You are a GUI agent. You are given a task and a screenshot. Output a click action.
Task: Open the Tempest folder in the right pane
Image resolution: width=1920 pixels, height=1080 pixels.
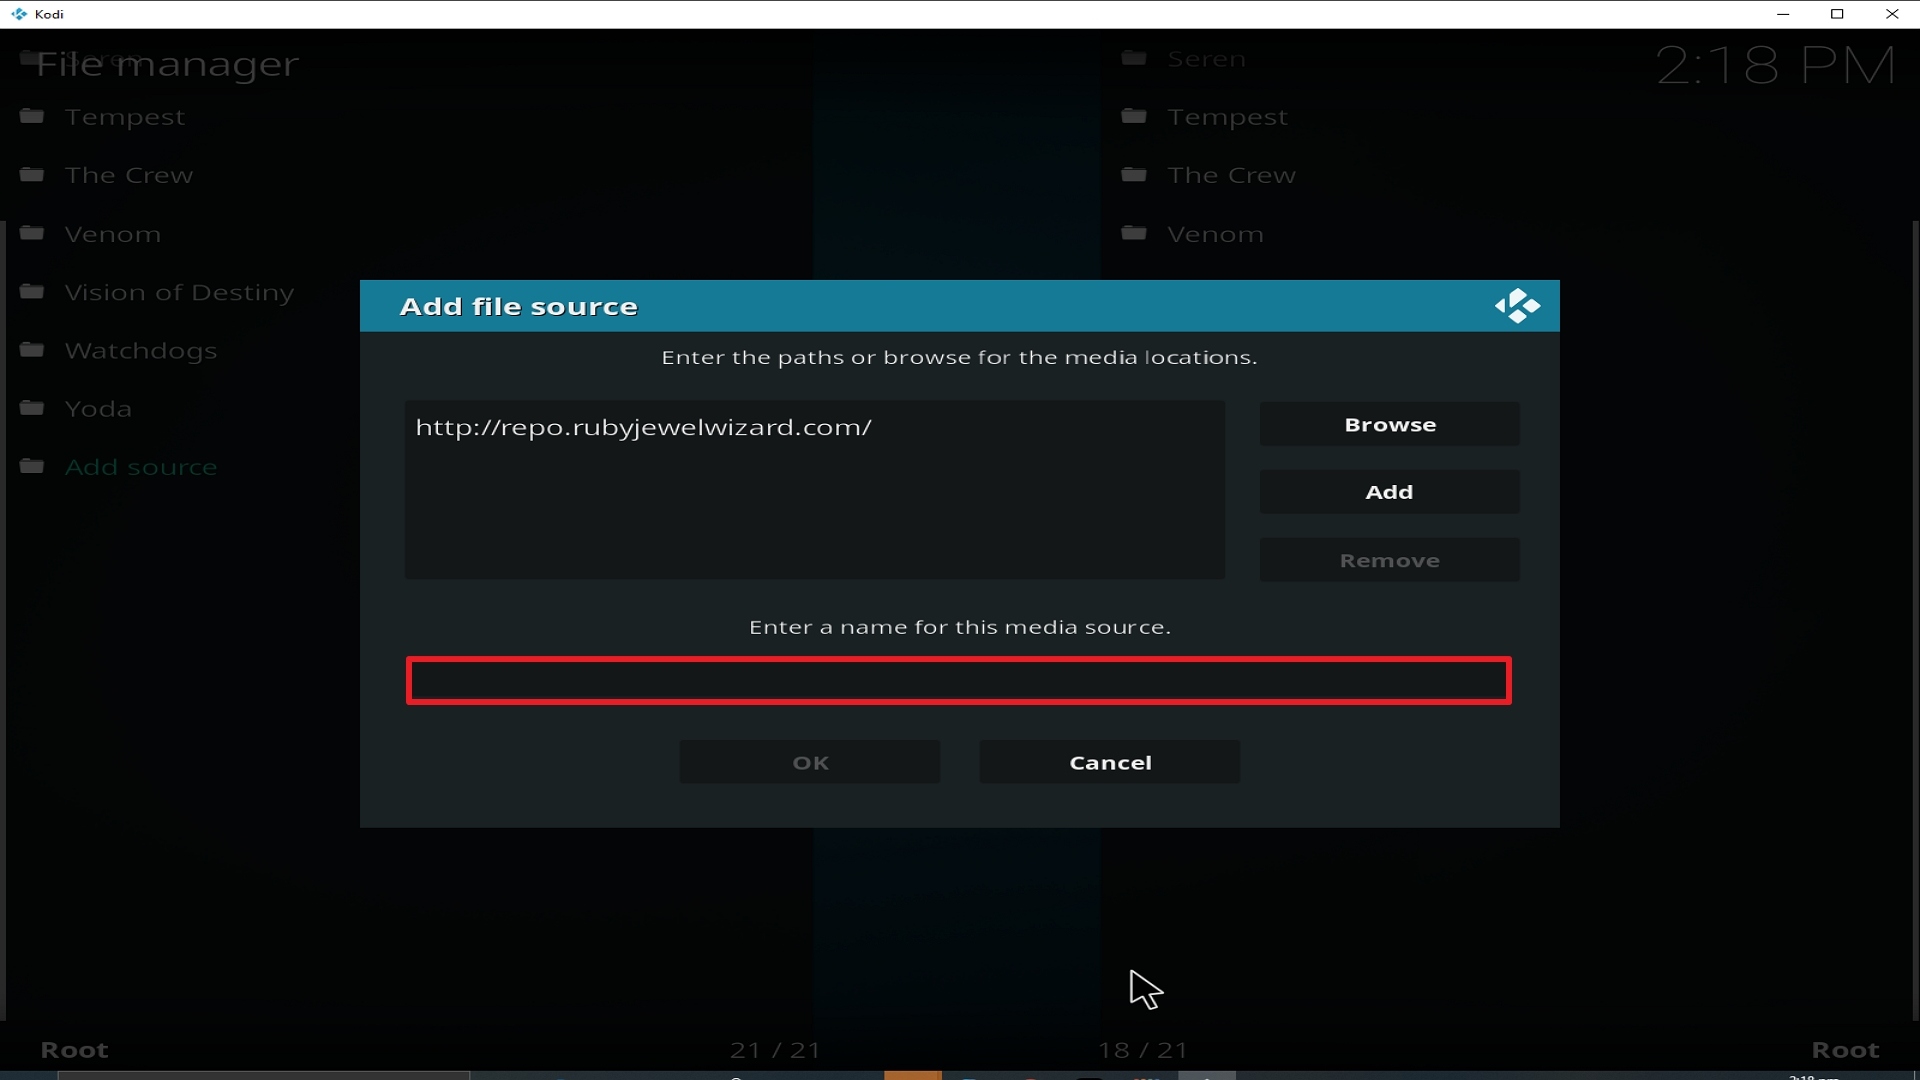pos(1228,117)
